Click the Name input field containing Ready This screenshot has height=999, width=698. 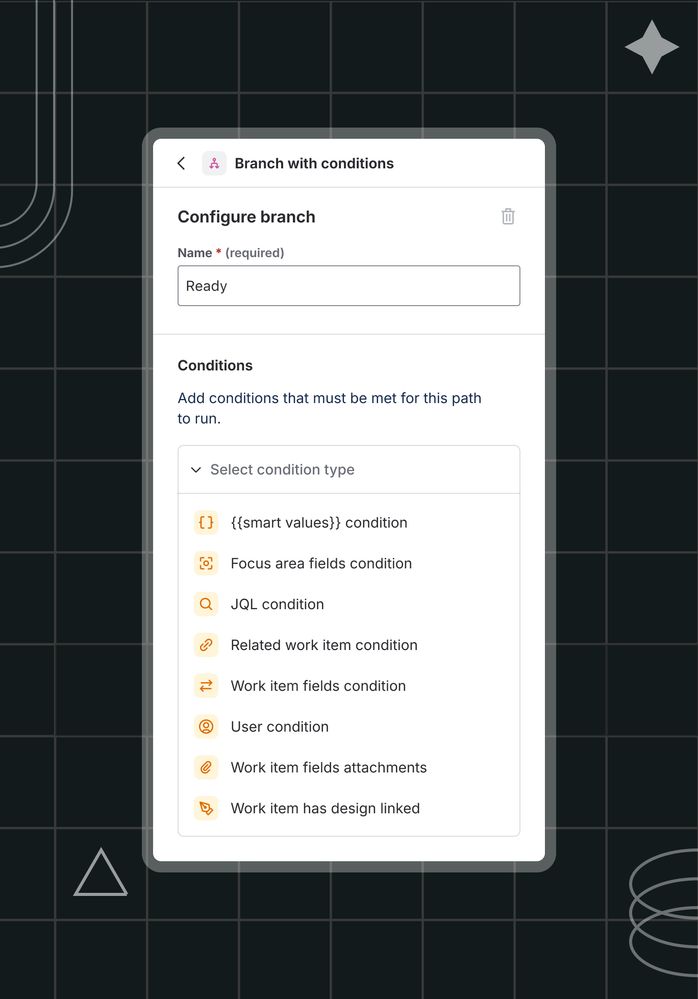349,285
